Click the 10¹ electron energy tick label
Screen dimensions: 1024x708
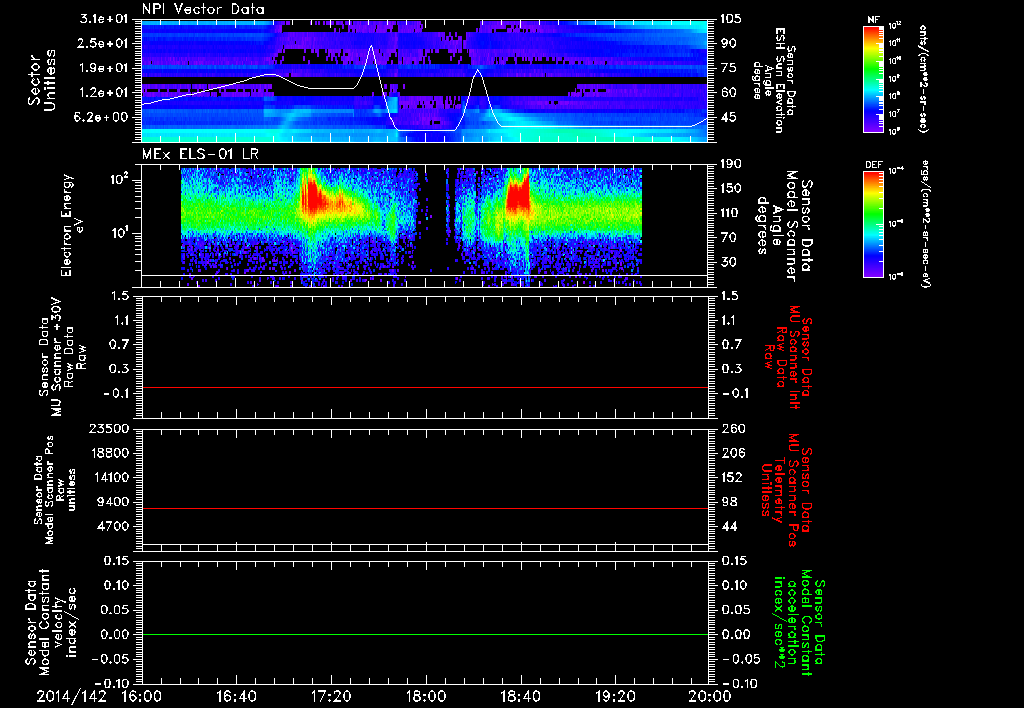click(119, 233)
